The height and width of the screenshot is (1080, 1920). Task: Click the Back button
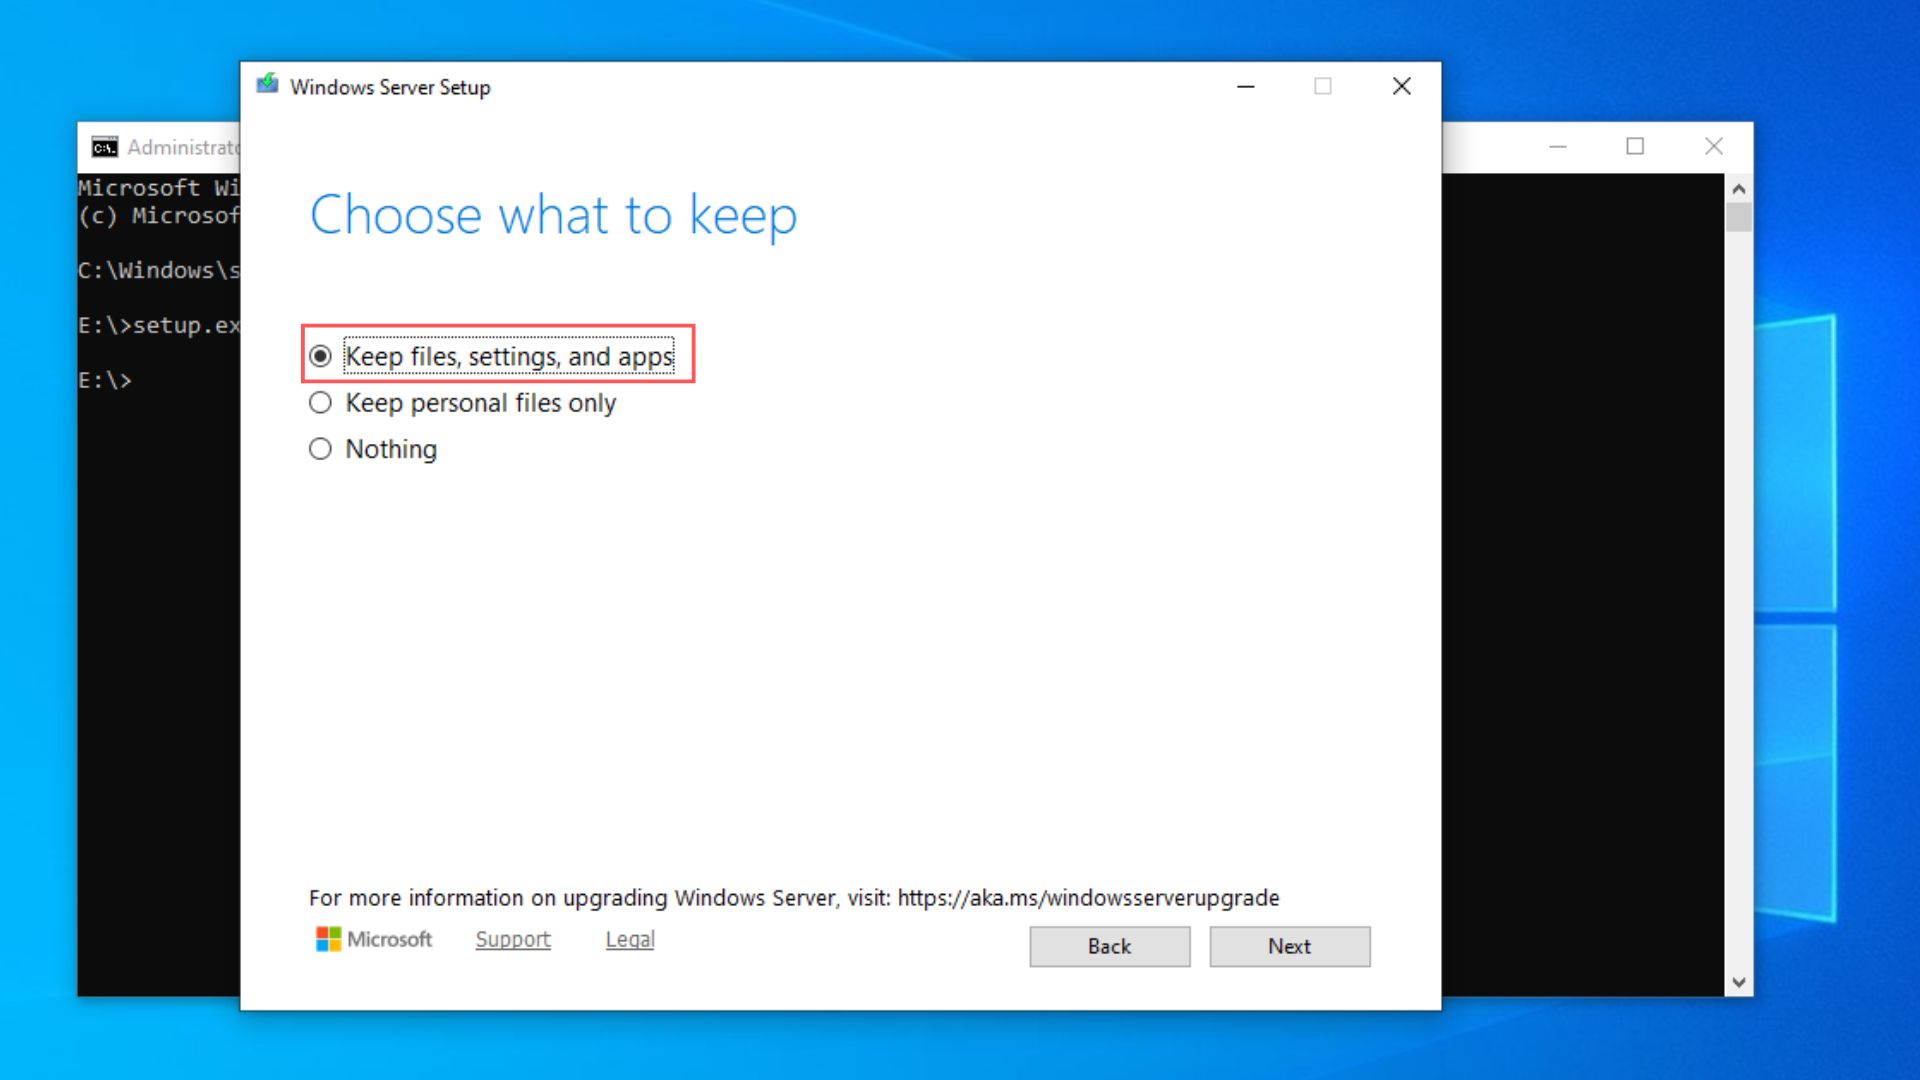pos(1109,946)
